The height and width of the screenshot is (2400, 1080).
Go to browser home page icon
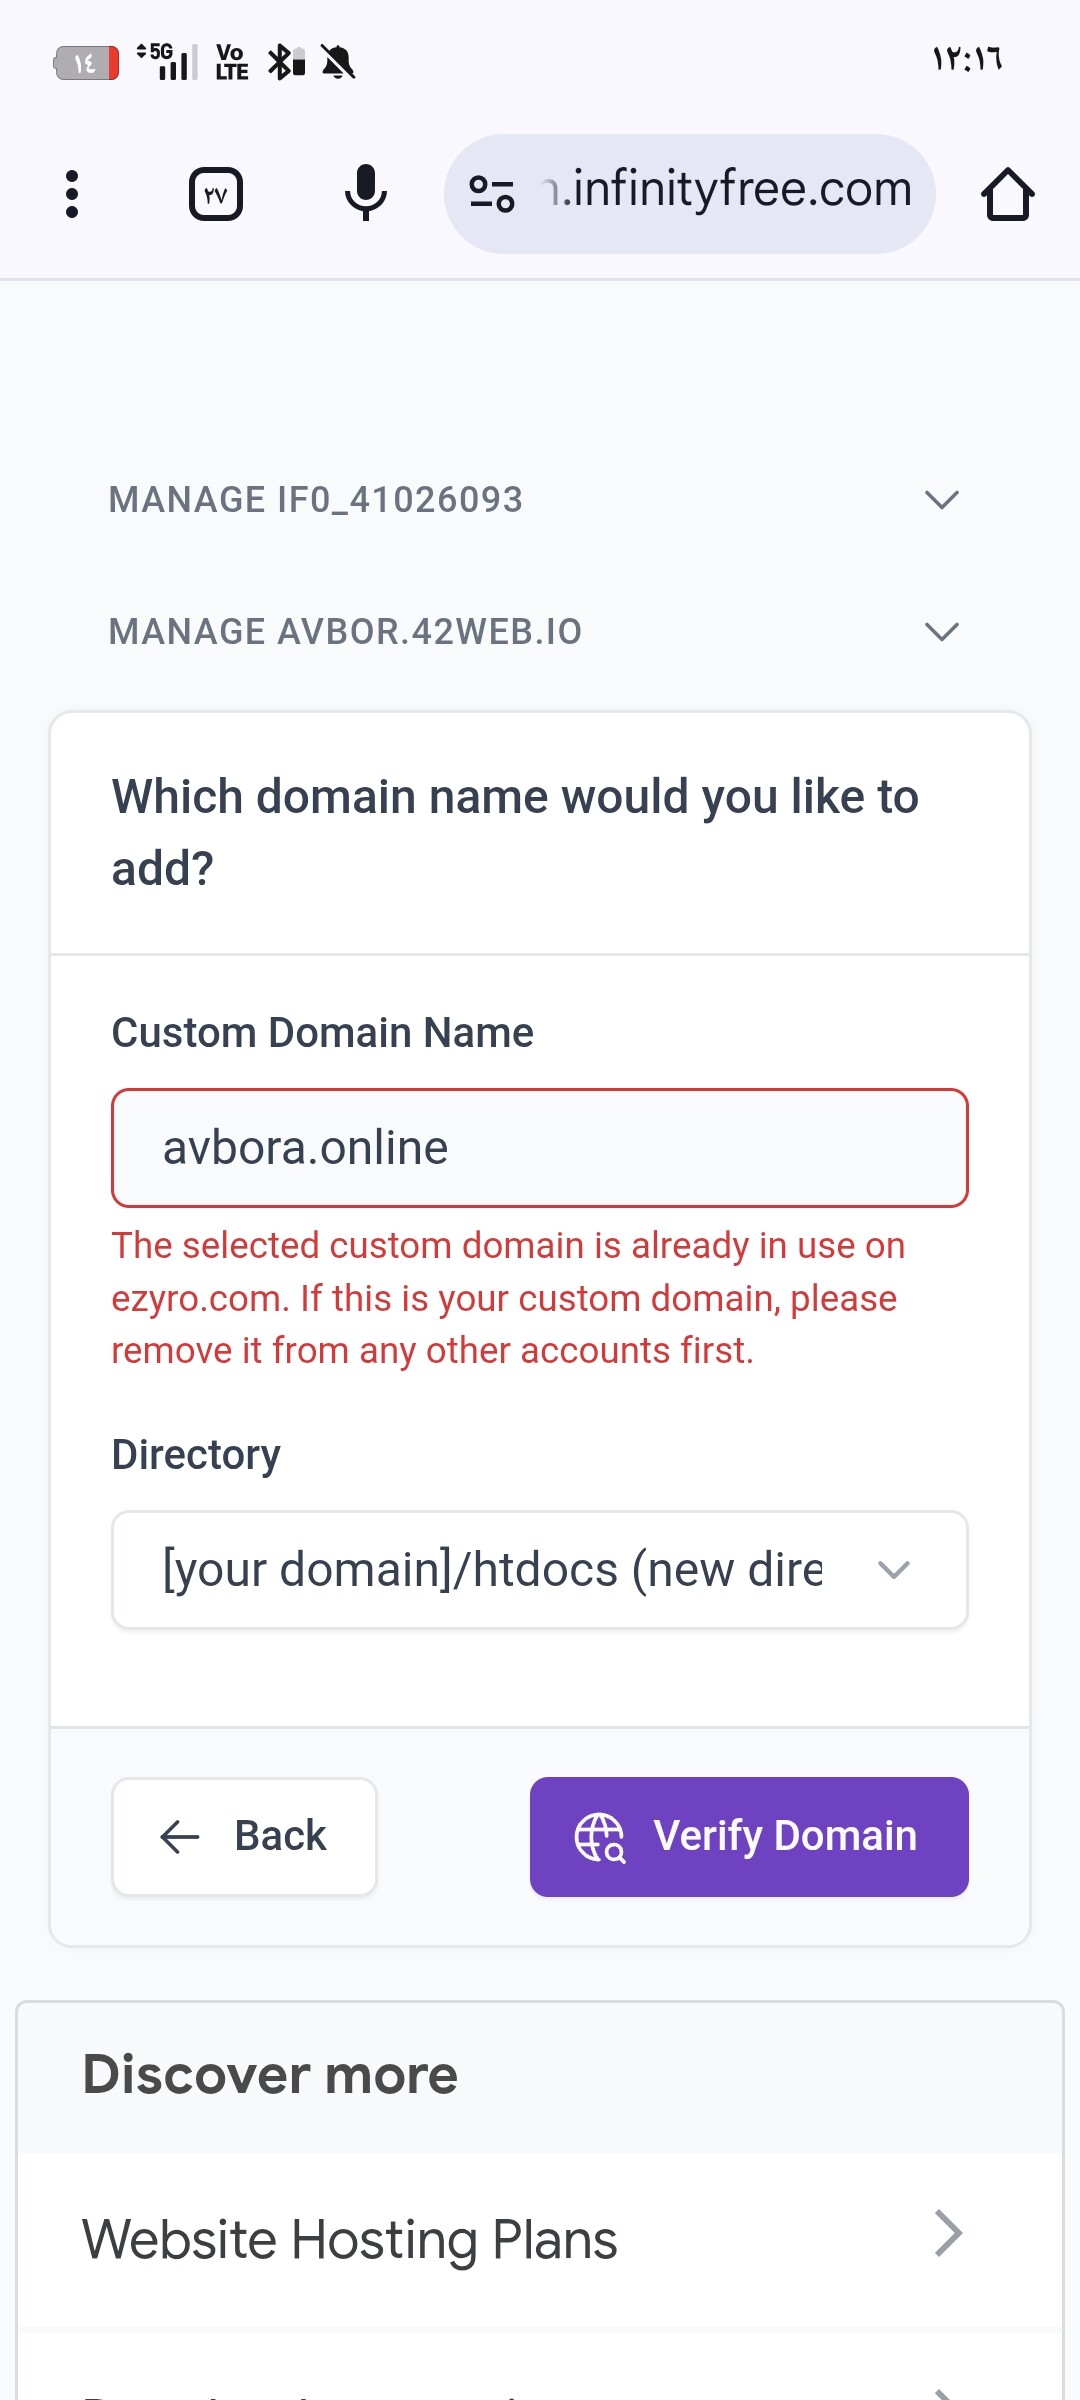[1007, 194]
